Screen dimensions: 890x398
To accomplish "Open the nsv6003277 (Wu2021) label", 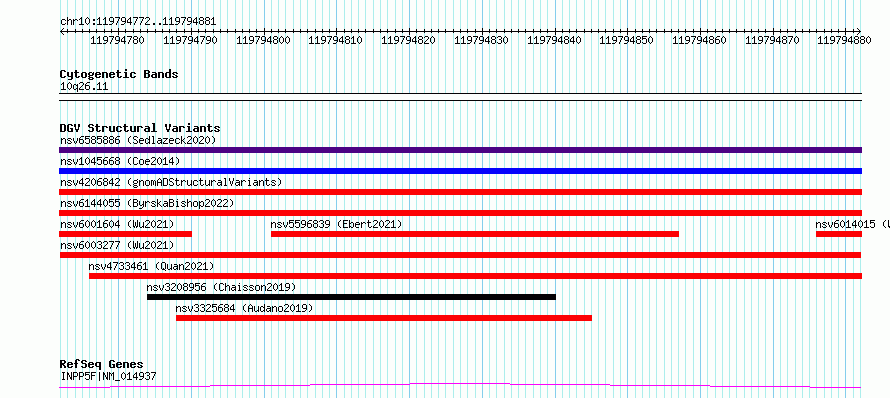I will pos(117,245).
